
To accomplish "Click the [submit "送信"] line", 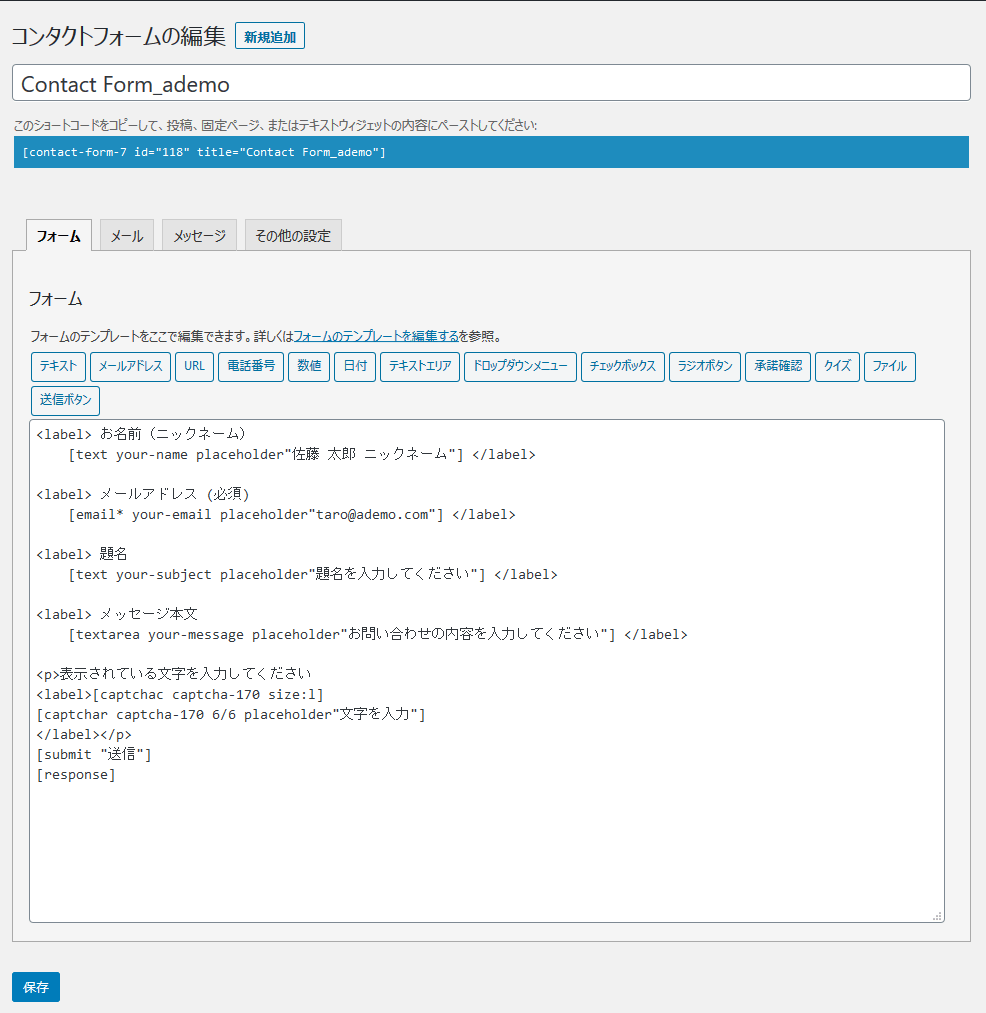I will point(94,755).
